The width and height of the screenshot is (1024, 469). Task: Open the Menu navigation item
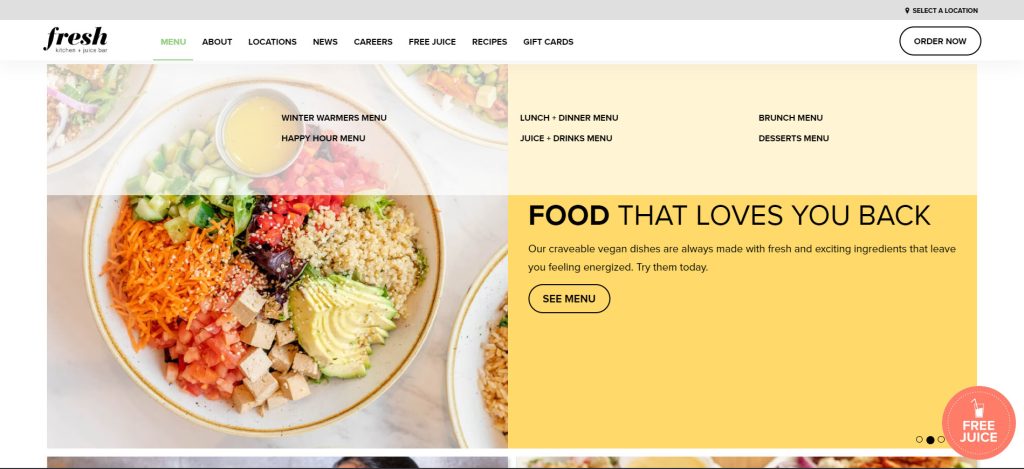(173, 42)
